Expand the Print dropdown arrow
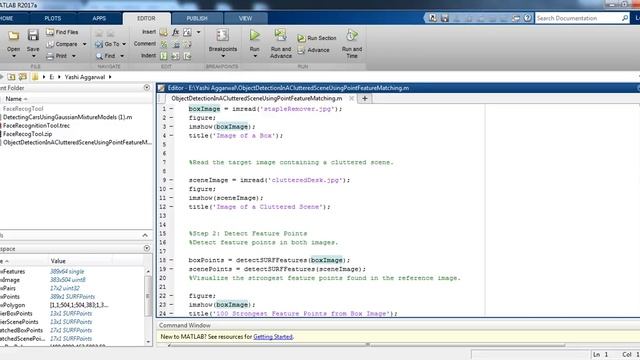640x360 pixels. pos(73,56)
